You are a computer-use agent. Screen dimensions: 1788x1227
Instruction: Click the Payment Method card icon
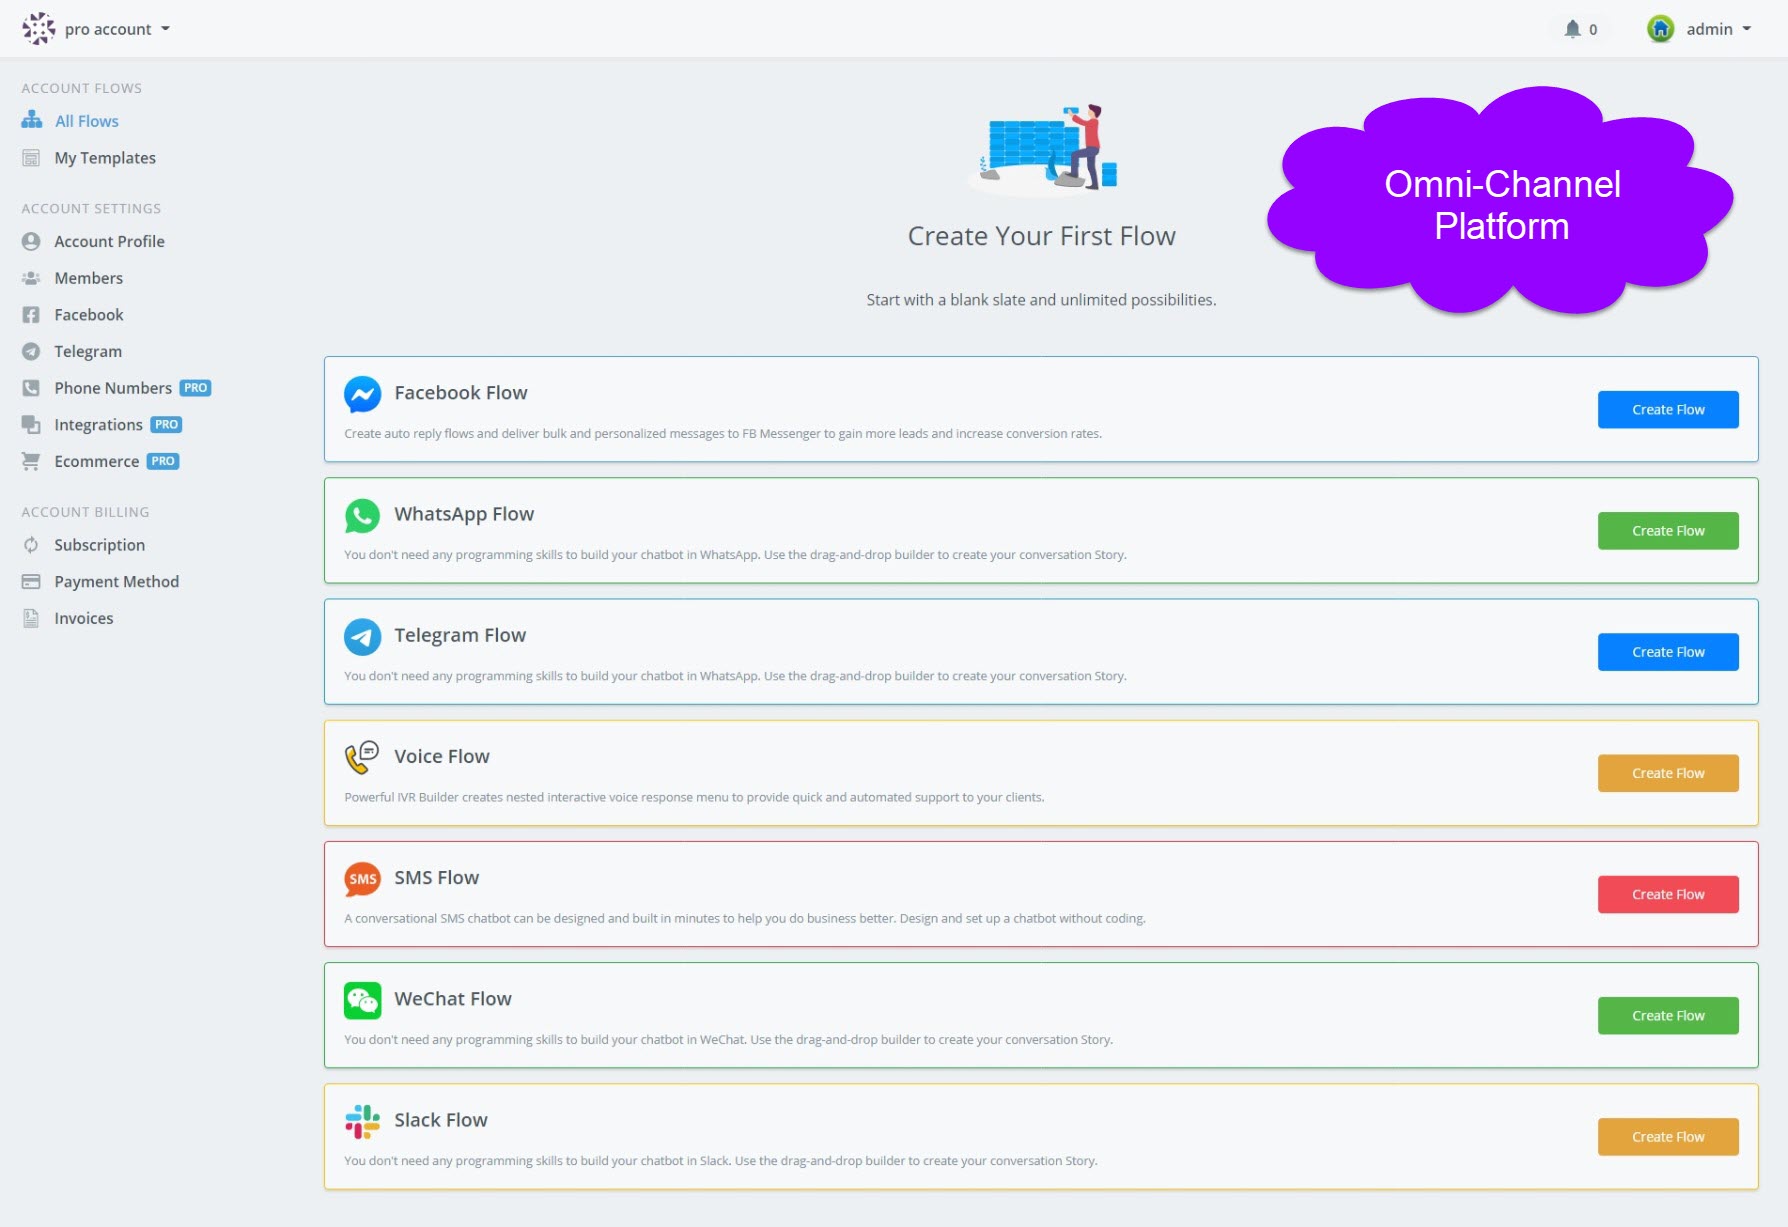(31, 582)
